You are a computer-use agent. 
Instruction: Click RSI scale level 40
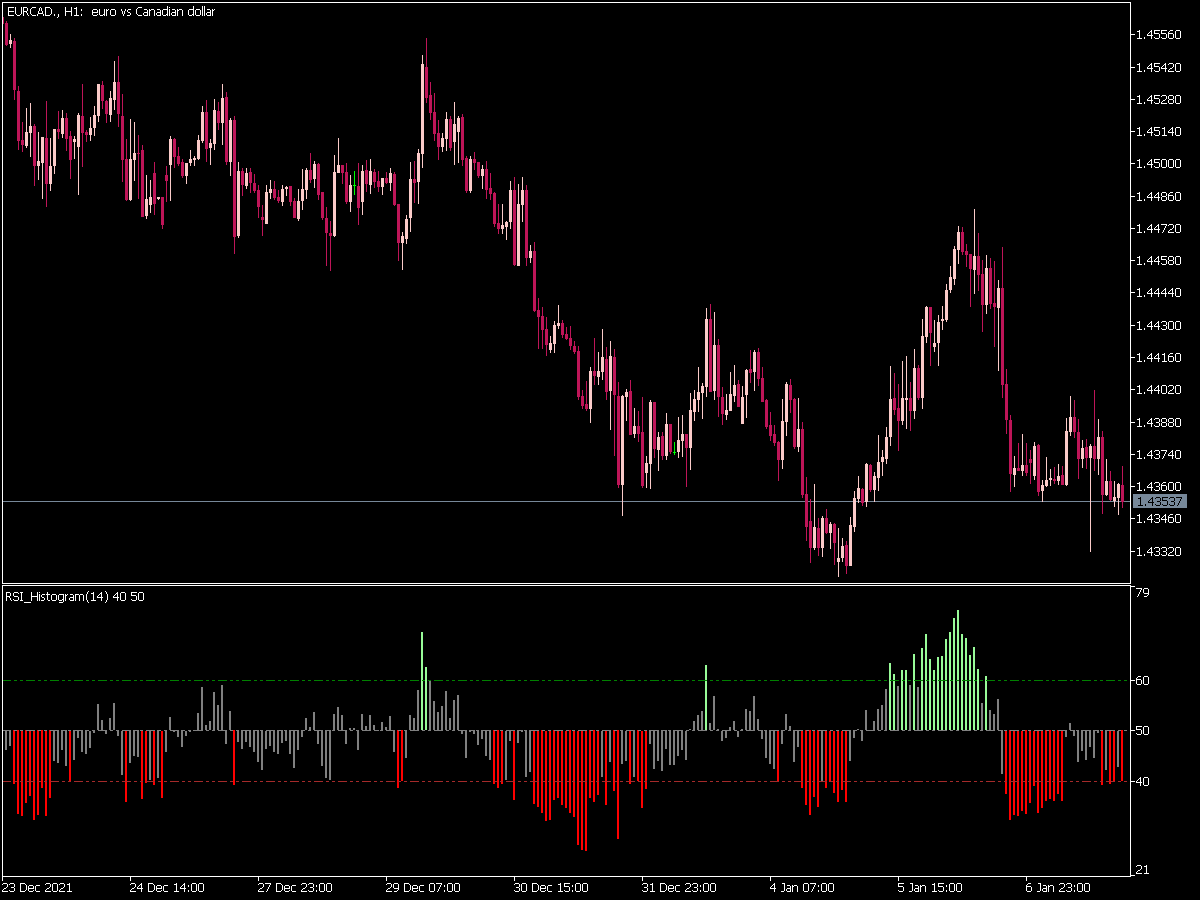pyautogui.click(x=1144, y=781)
